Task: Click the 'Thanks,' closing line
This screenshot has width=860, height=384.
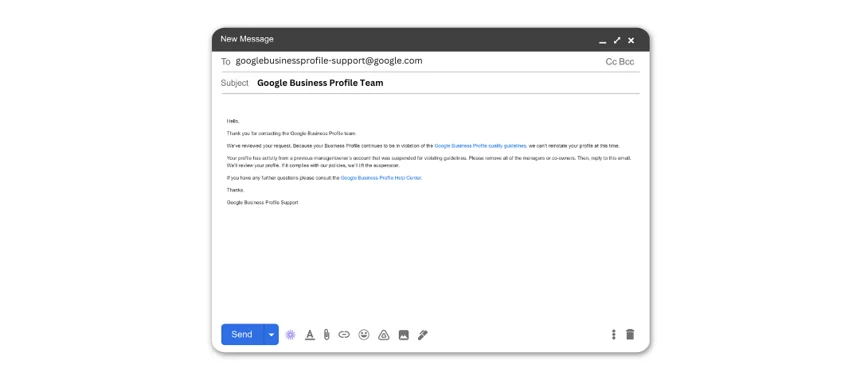Action: pos(235,190)
